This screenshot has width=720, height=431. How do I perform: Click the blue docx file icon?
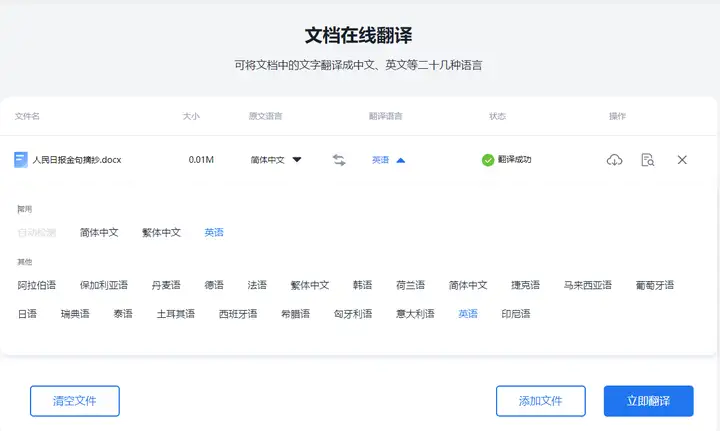point(21,160)
